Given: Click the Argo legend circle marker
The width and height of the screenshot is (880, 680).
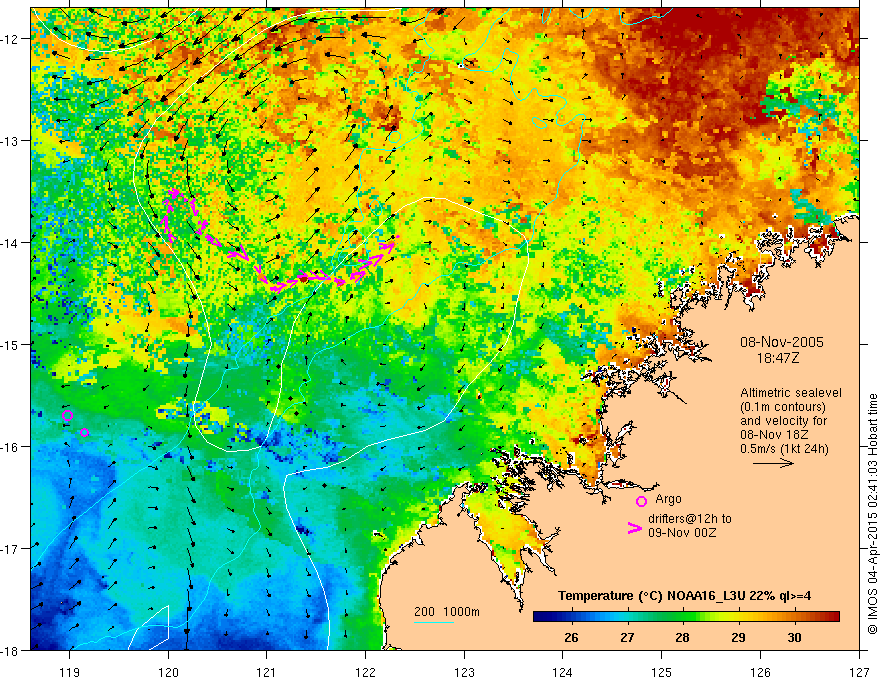Looking at the screenshot, I should coord(641,501).
